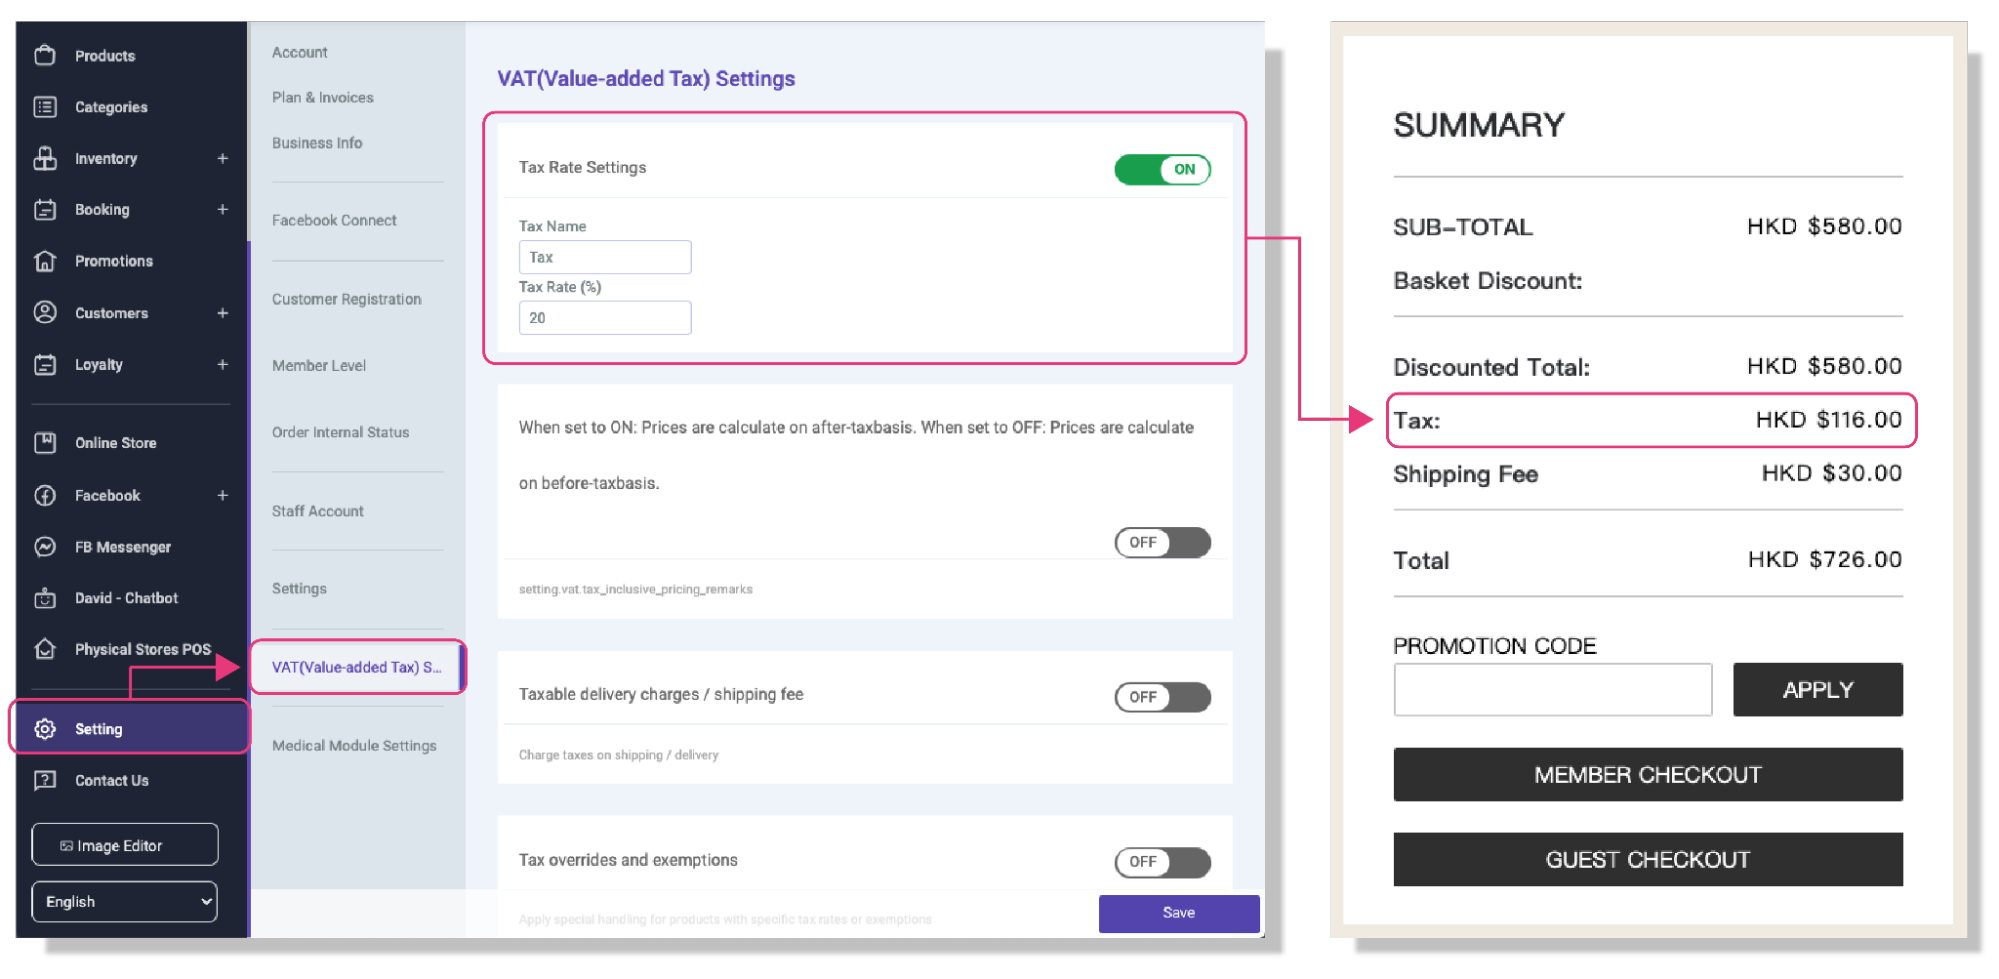Enable Taxable delivery charges toggle
This screenshot has width=1999, height=979.
point(1163,697)
